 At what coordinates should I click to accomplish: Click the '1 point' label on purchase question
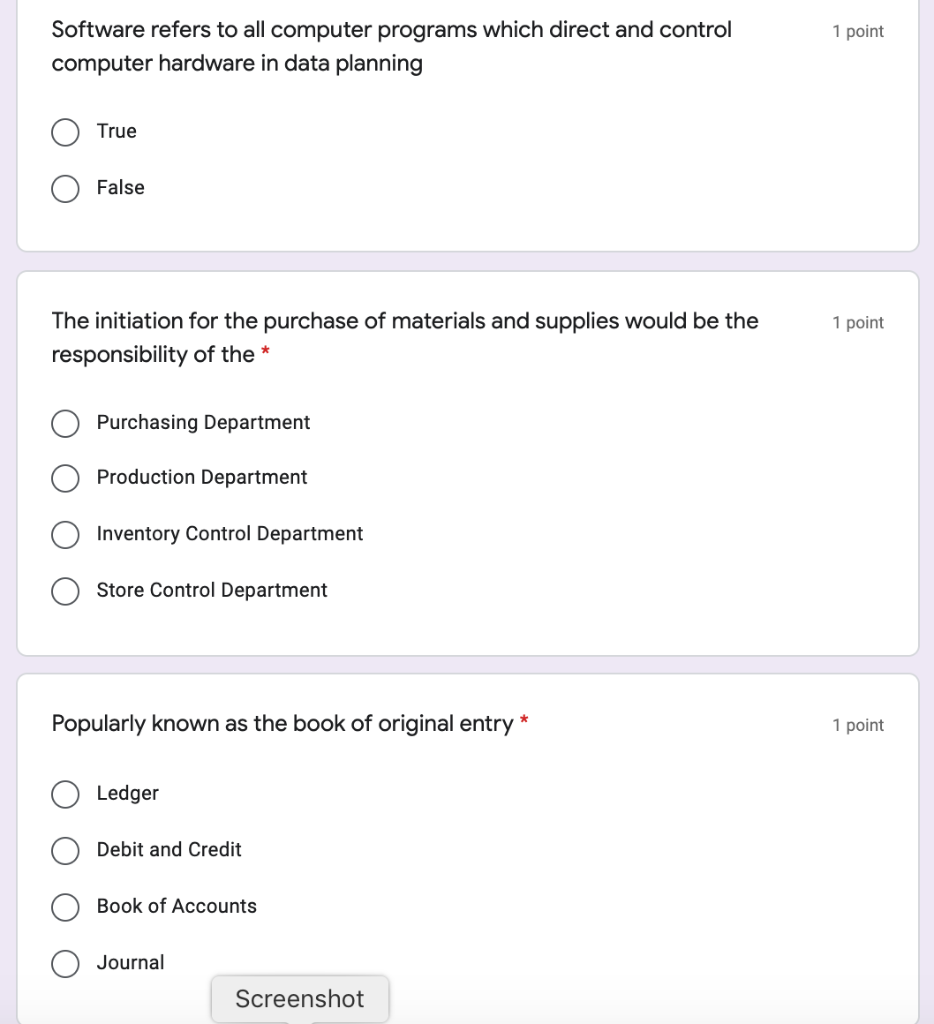pyautogui.click(x=858, y=323)
